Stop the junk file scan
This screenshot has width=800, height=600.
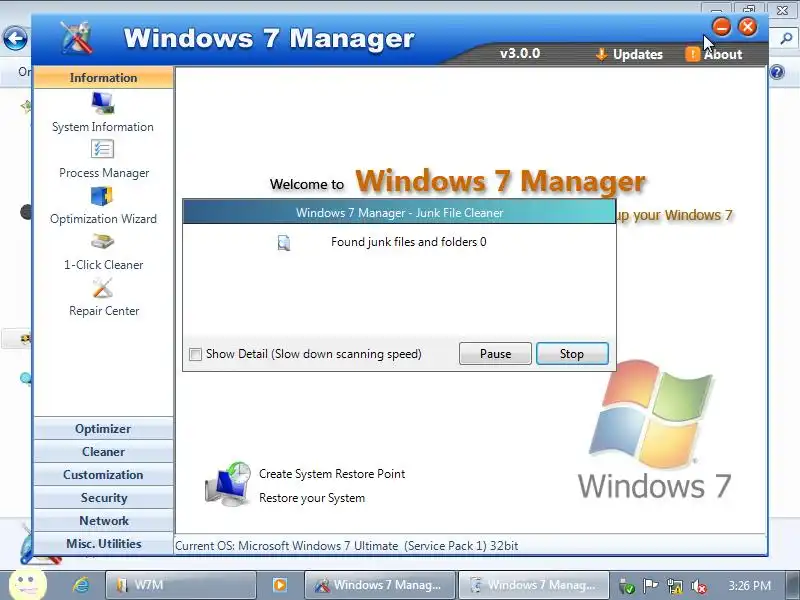point(572,354)
